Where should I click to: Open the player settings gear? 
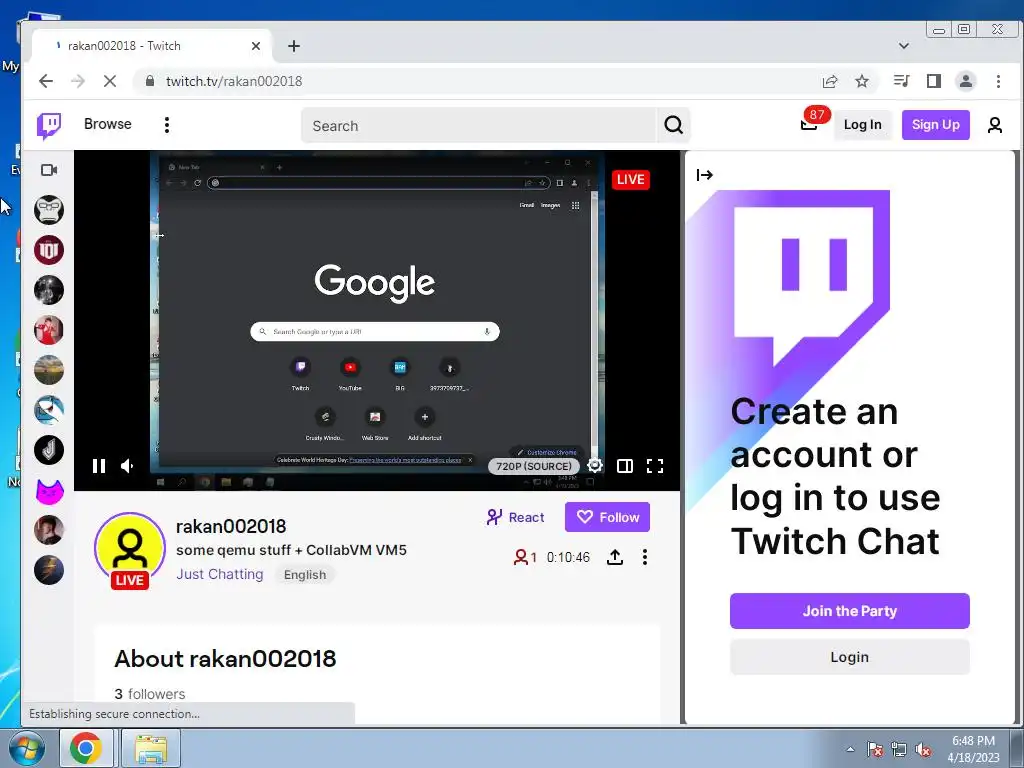pyautogui.click(x=595, y=465)
